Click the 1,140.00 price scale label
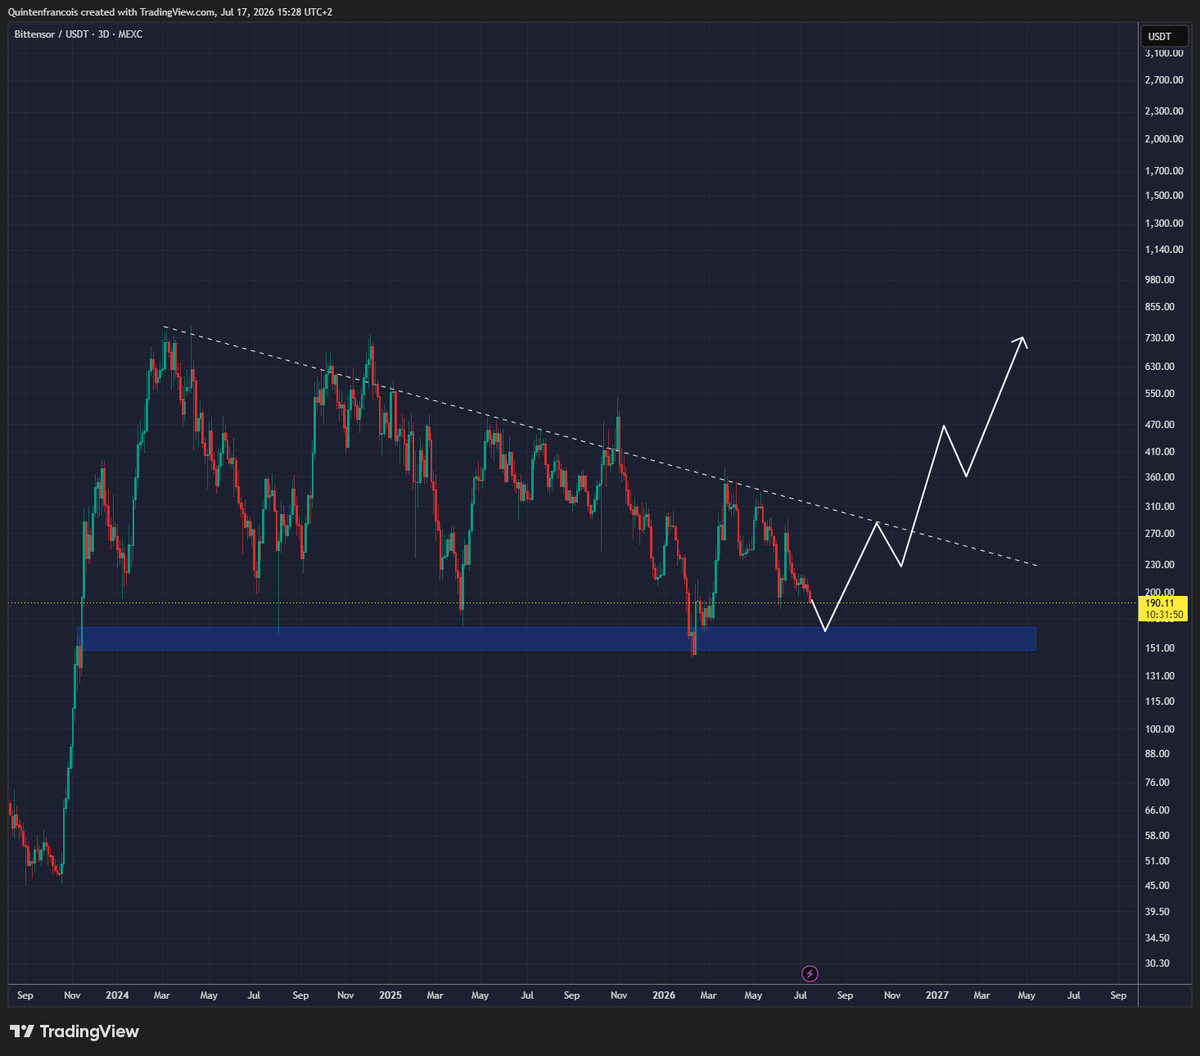1200x1056 pixels. coord(1165,249)
